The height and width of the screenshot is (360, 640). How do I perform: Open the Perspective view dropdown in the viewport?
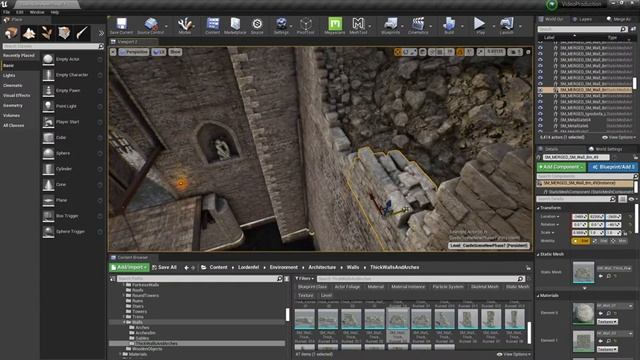coord(134,52)
